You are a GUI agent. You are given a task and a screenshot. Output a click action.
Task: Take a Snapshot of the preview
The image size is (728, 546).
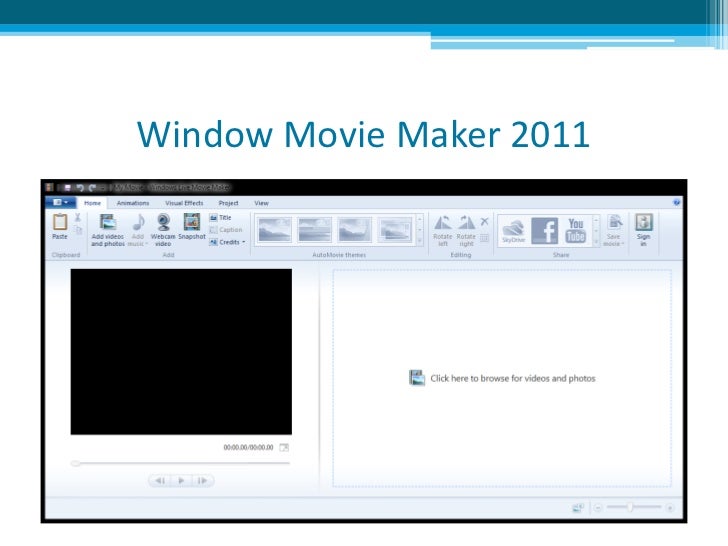[x=192, y=226]
